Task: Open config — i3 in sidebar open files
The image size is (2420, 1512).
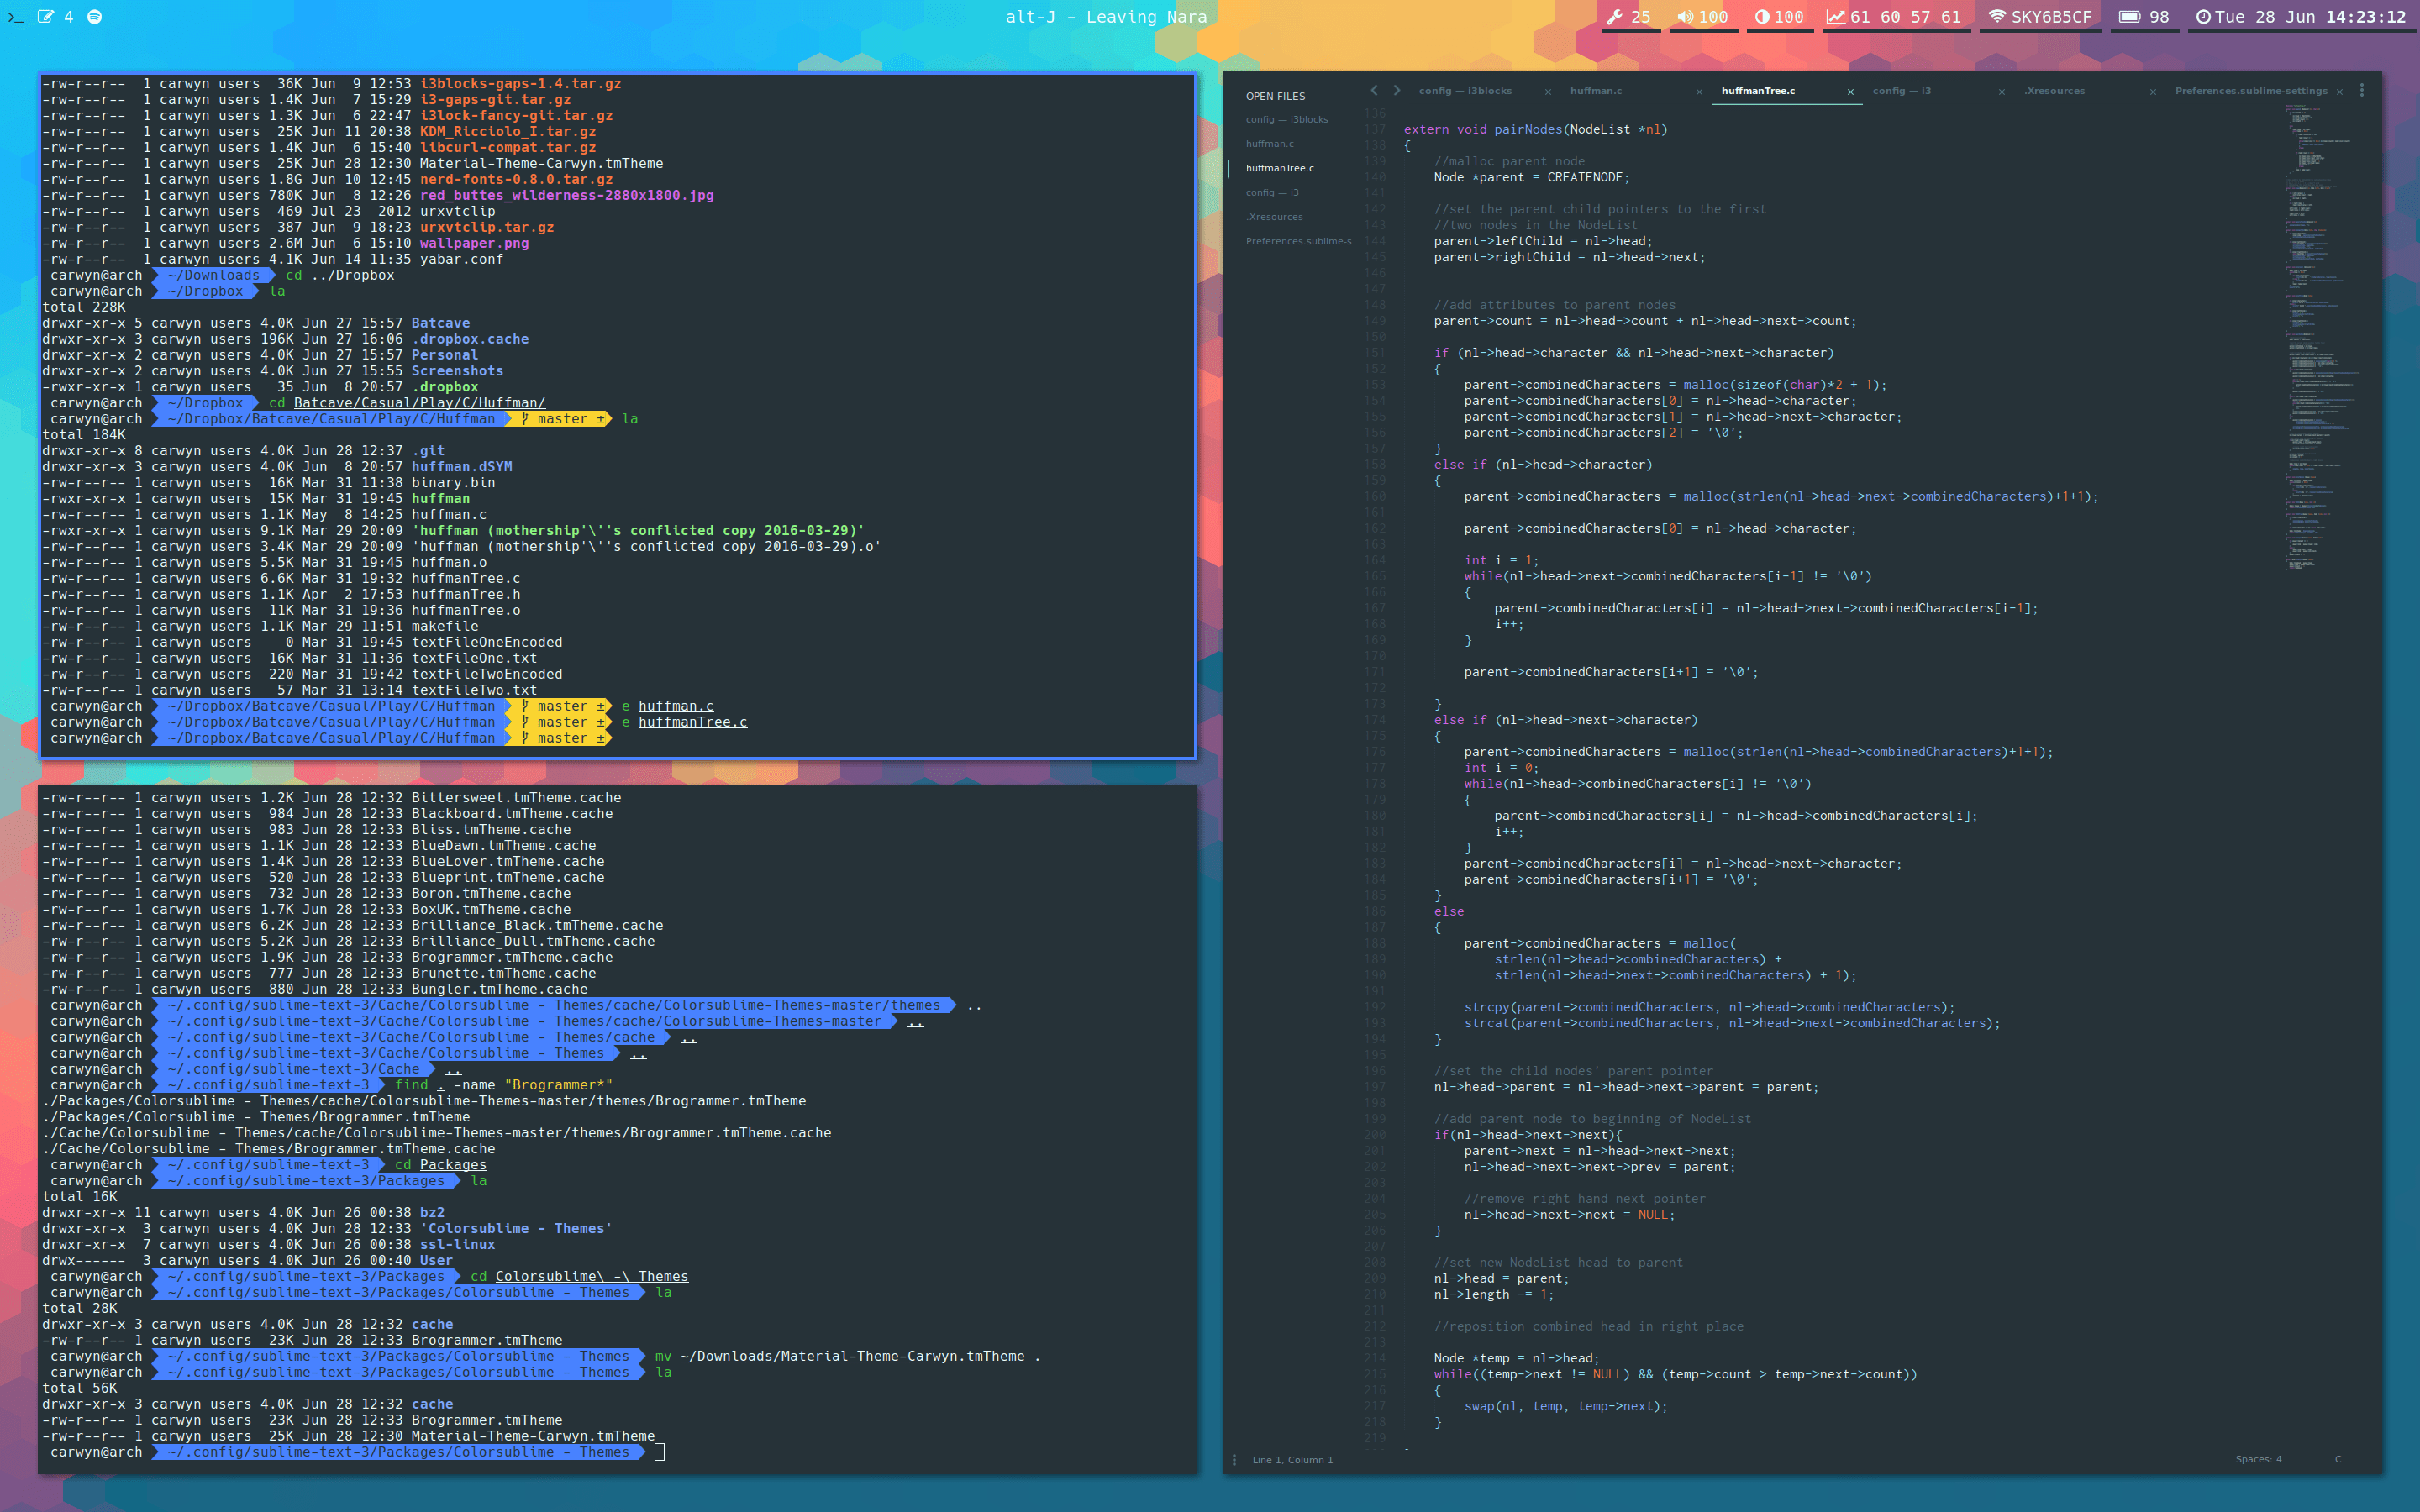Action: (1272, 193)
